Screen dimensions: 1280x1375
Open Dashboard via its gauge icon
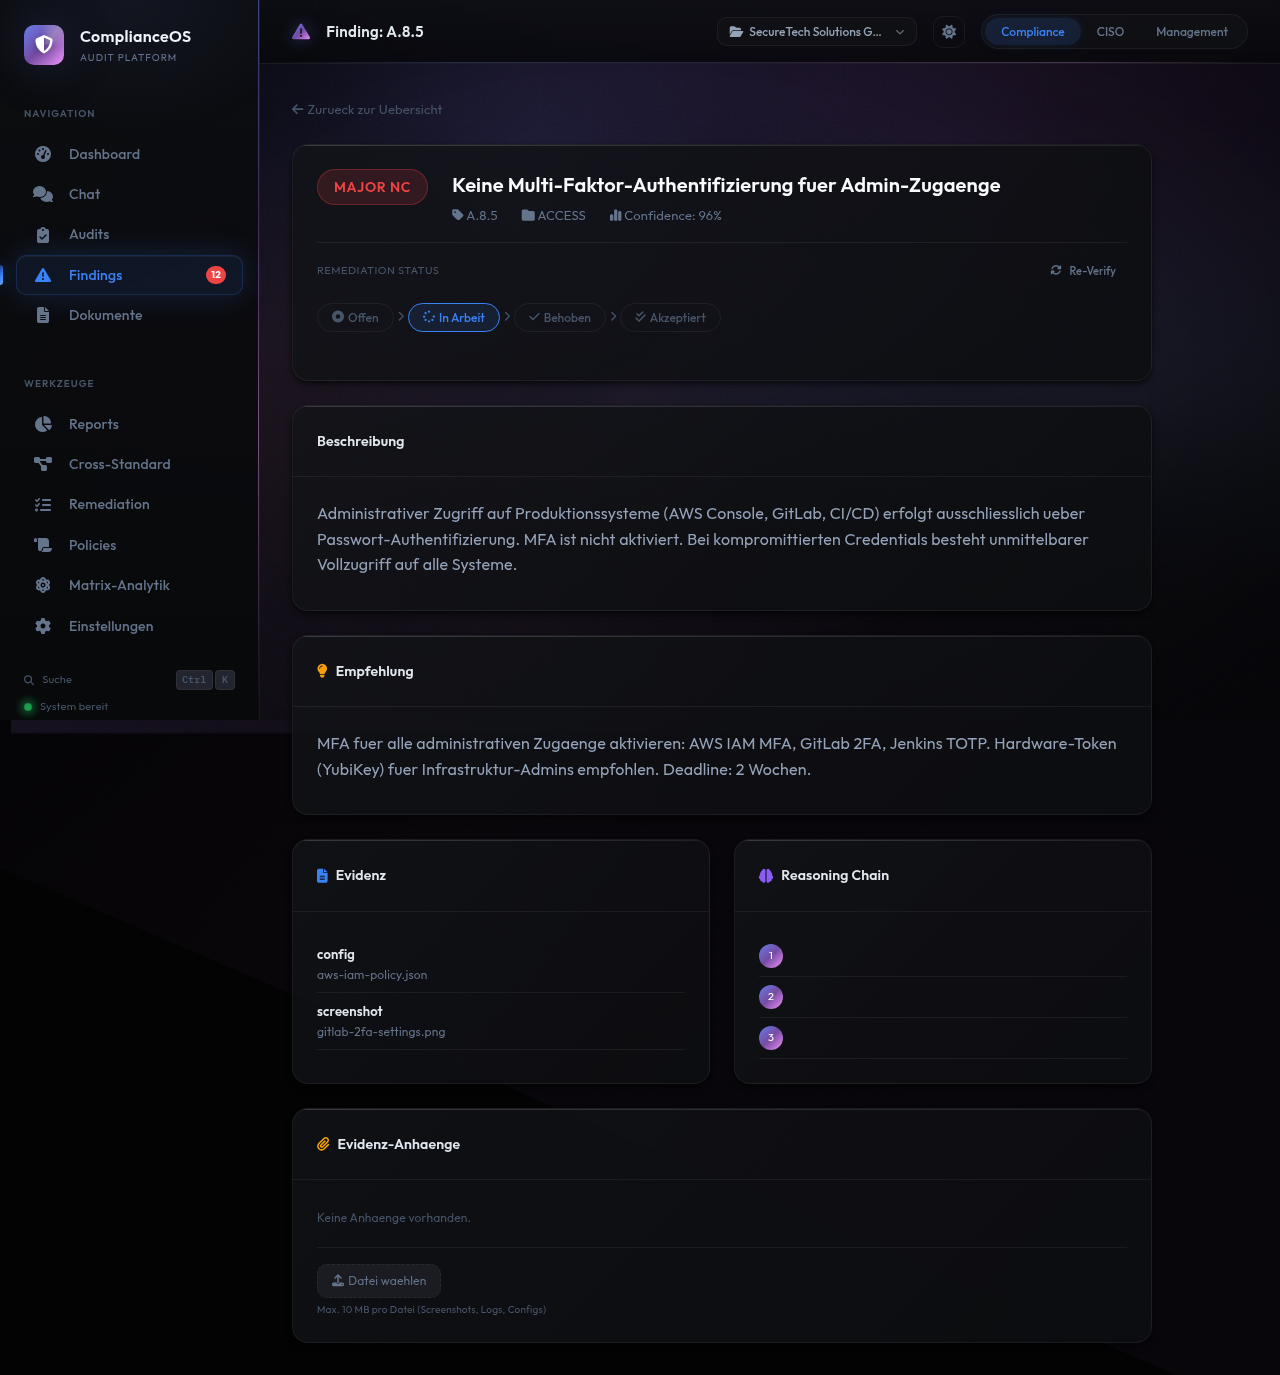[x=43, y=154]
